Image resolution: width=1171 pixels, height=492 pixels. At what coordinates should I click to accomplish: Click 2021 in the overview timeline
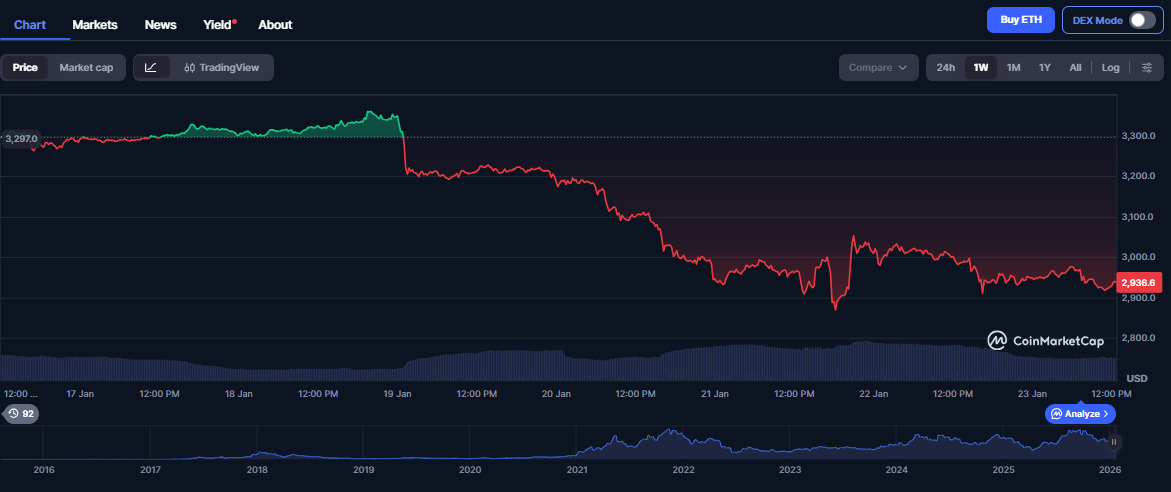tap(577, 469)
